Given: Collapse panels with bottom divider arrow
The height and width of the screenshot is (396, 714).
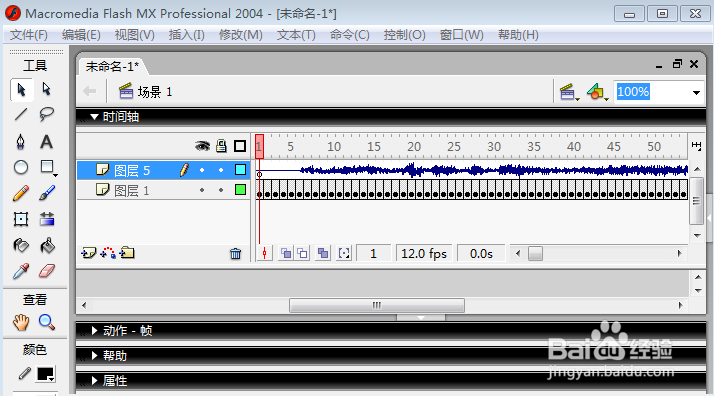Looking at the screenshot, I should coord(421,318).
